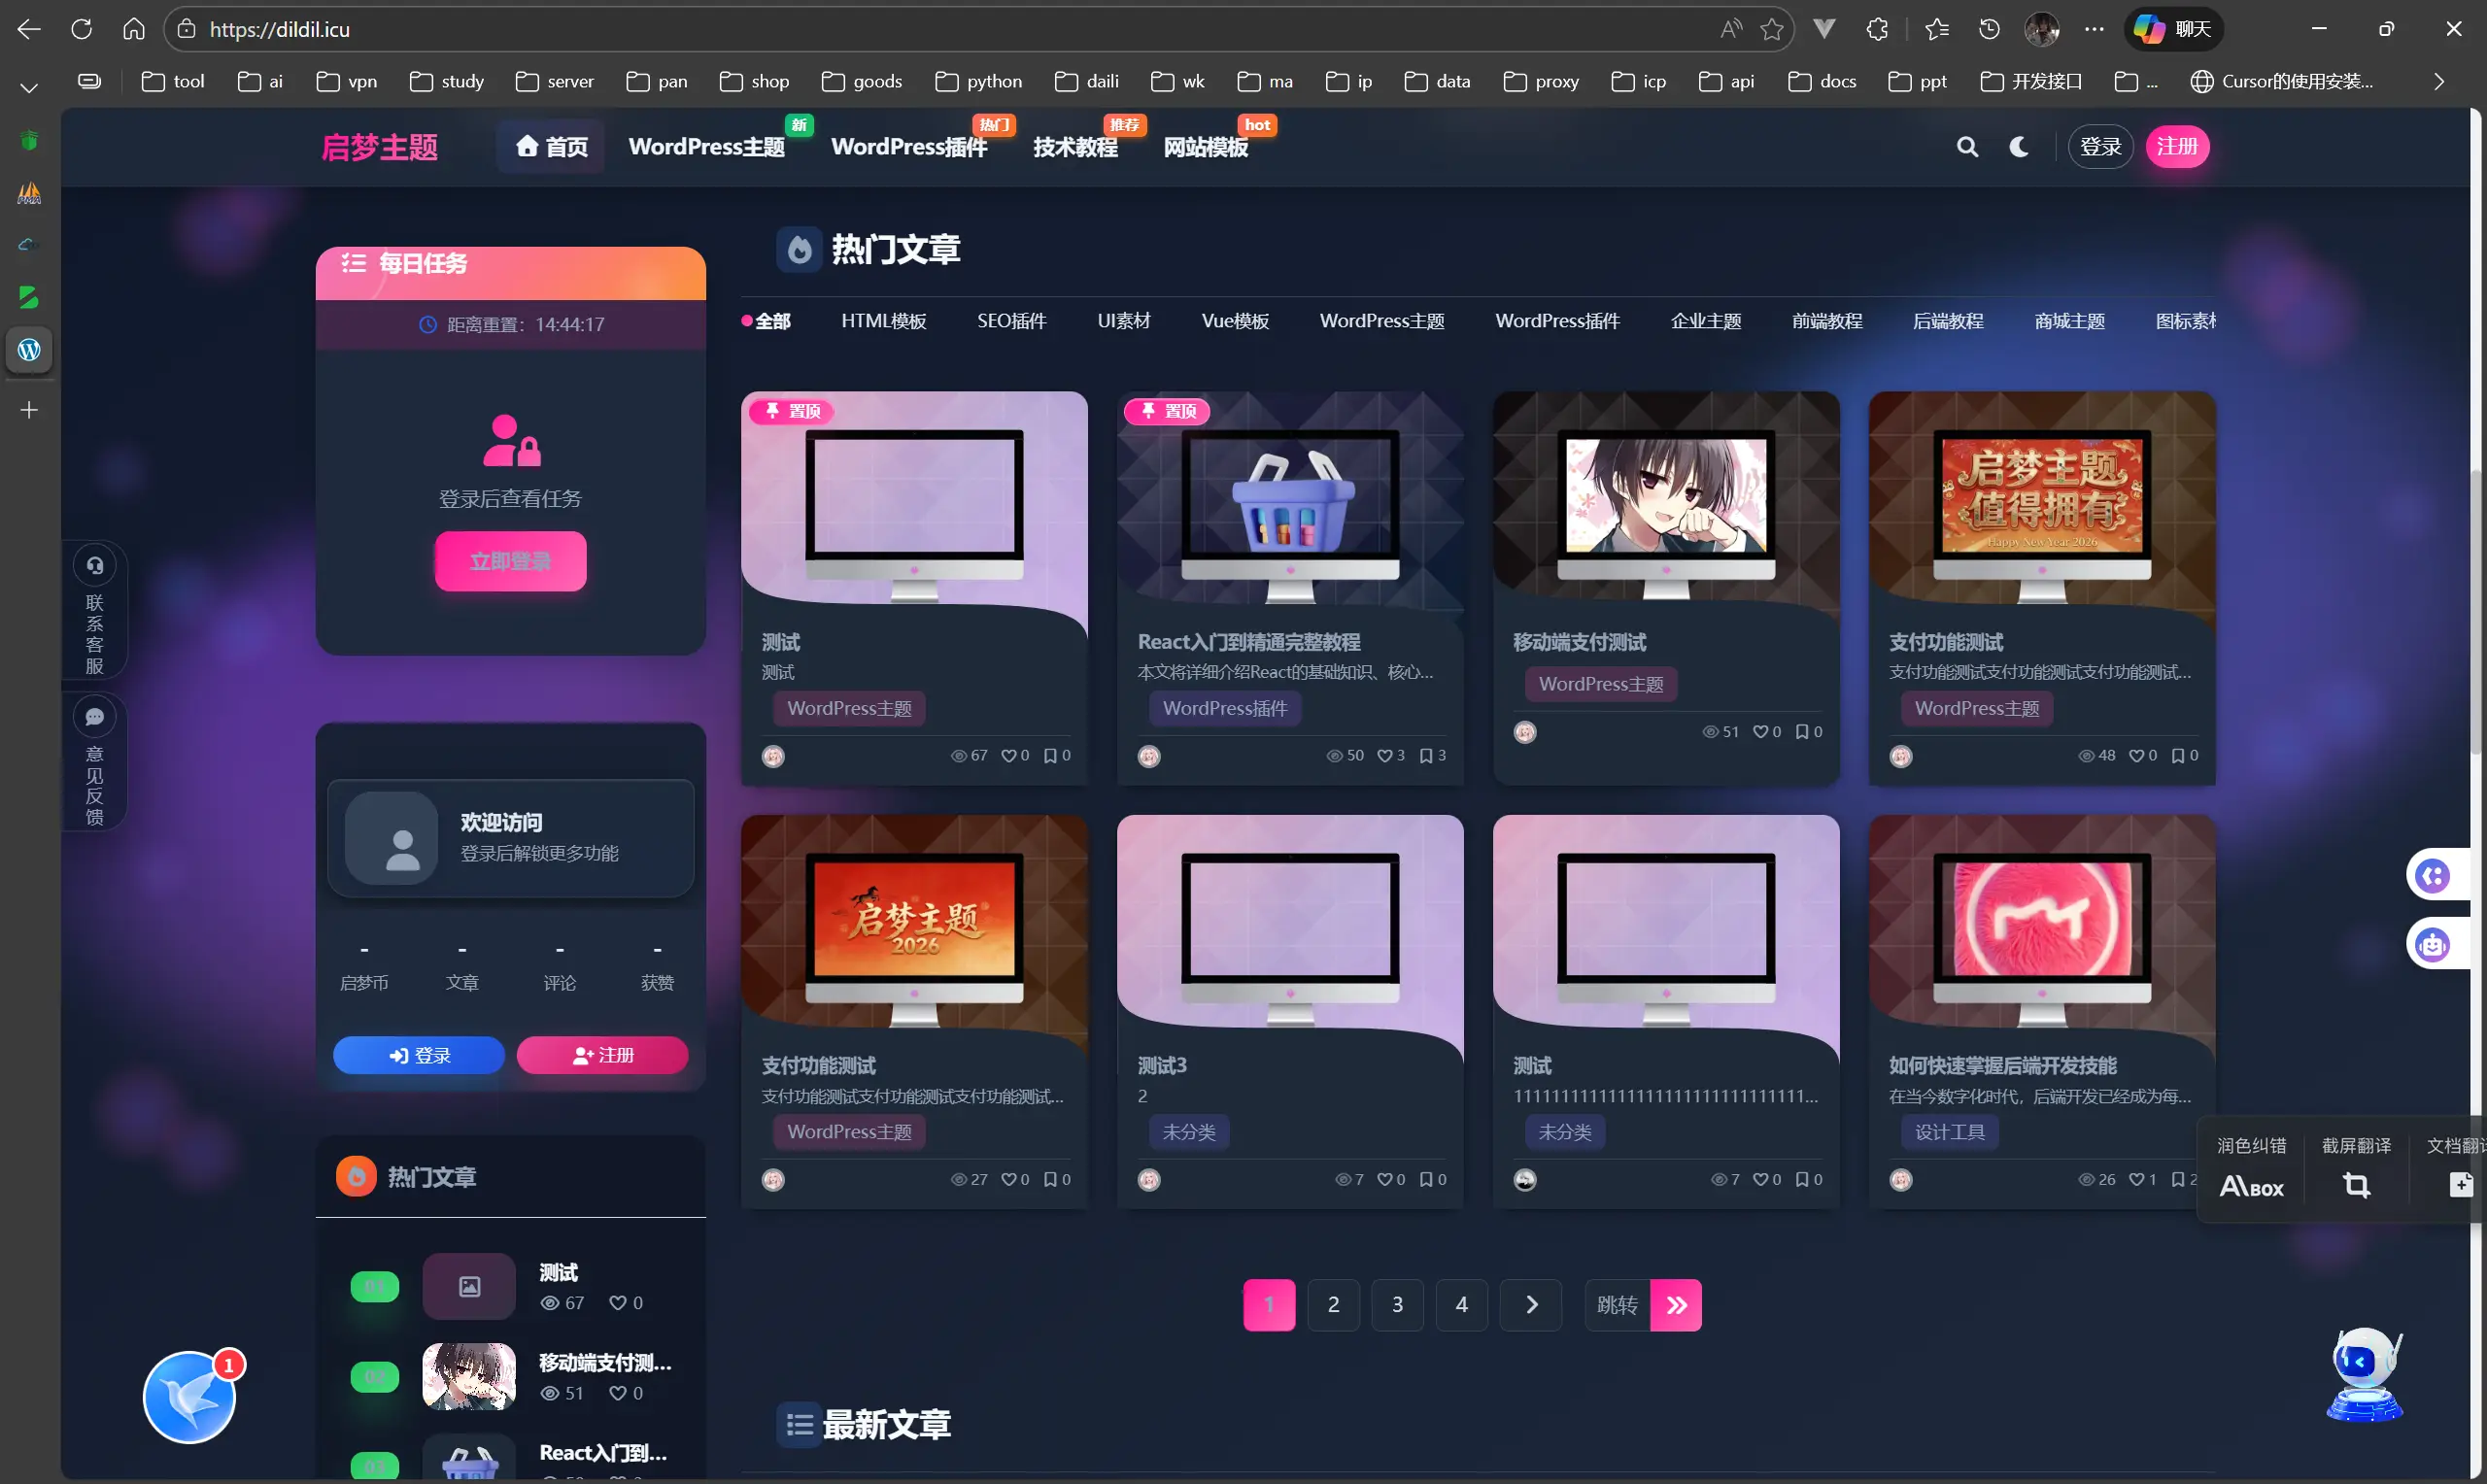Viewport: 2487px width, 1484px height.
Task: Expand vertical tabs chevron at top-left
Action: pos(29,88)
